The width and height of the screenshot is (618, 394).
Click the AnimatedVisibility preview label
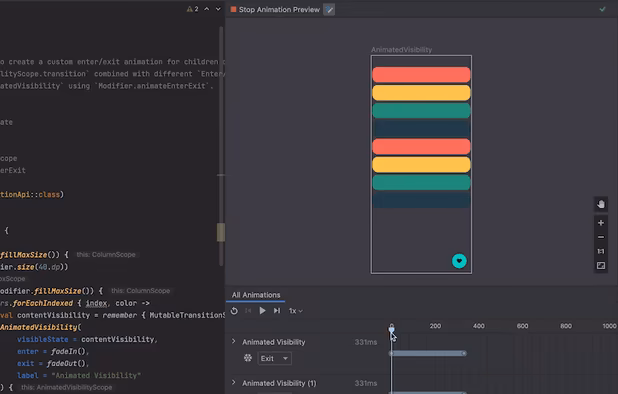401,50
